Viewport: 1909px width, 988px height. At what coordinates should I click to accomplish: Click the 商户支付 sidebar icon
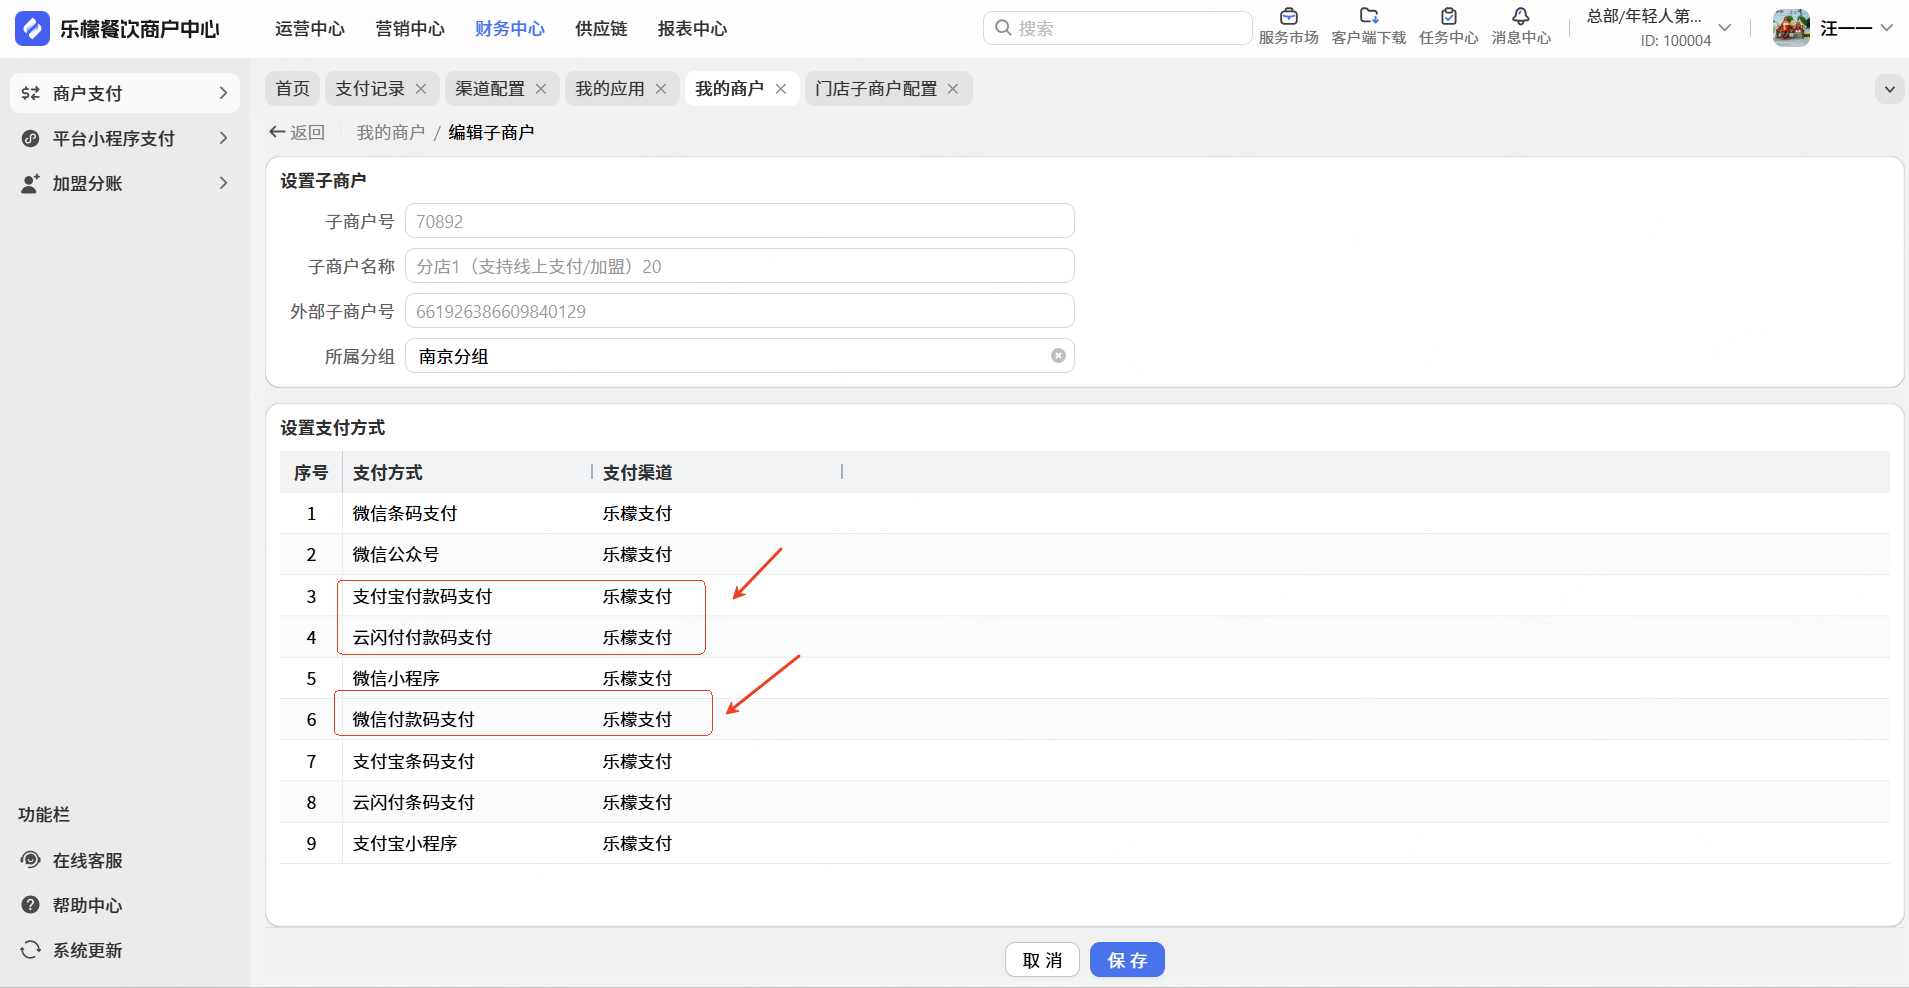click(31, 93)
